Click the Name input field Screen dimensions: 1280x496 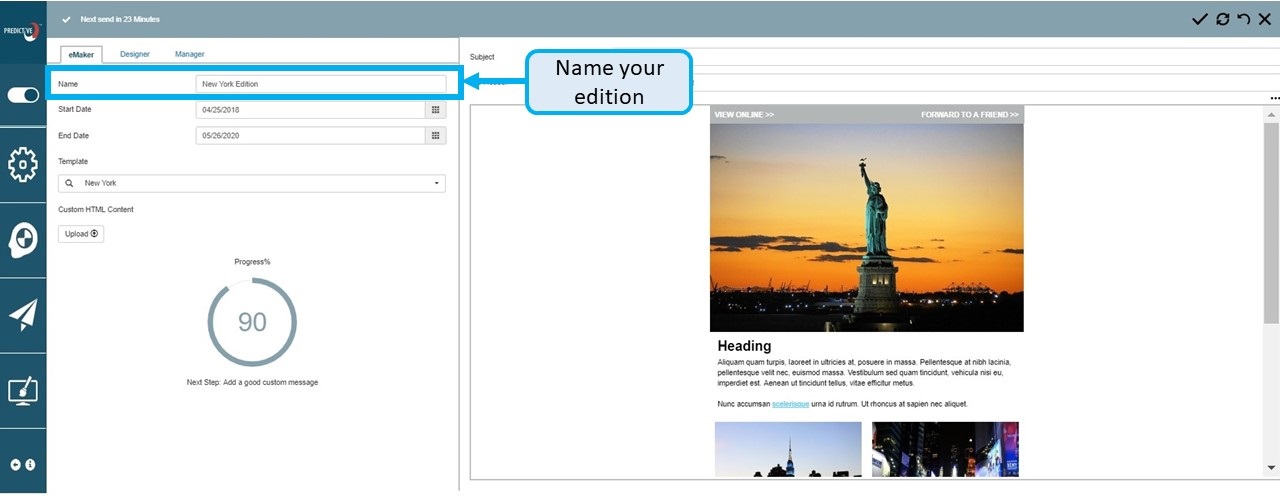pos(320,84)
